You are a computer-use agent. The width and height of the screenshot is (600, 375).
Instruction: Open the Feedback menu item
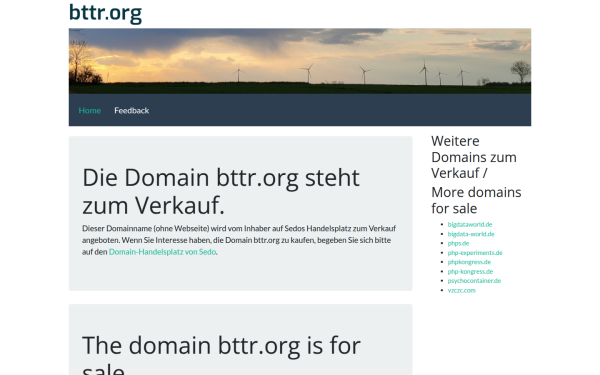click(x=132, y=111)
